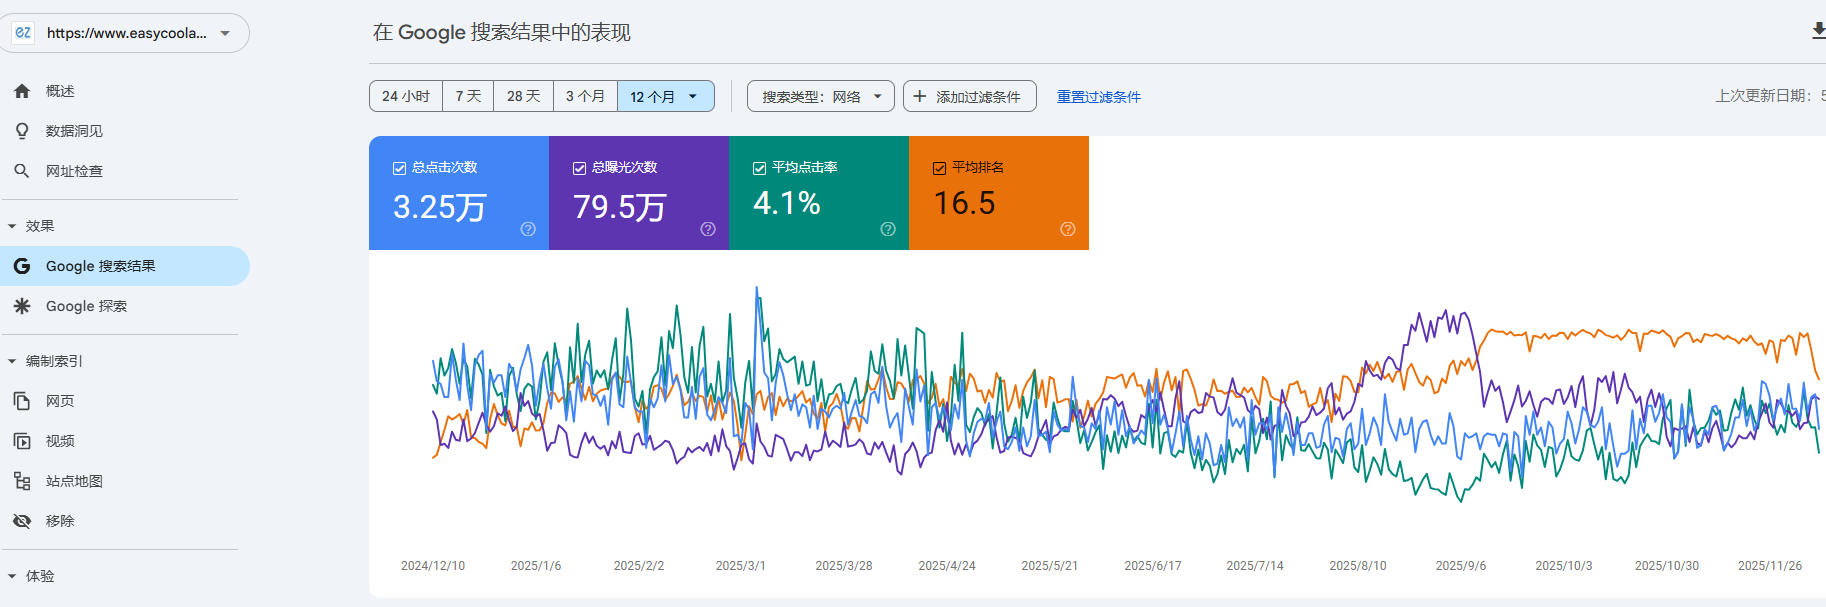1826x607 pixels.
Task: Open Google Discover asterisk icon
Action: (22, 306)
